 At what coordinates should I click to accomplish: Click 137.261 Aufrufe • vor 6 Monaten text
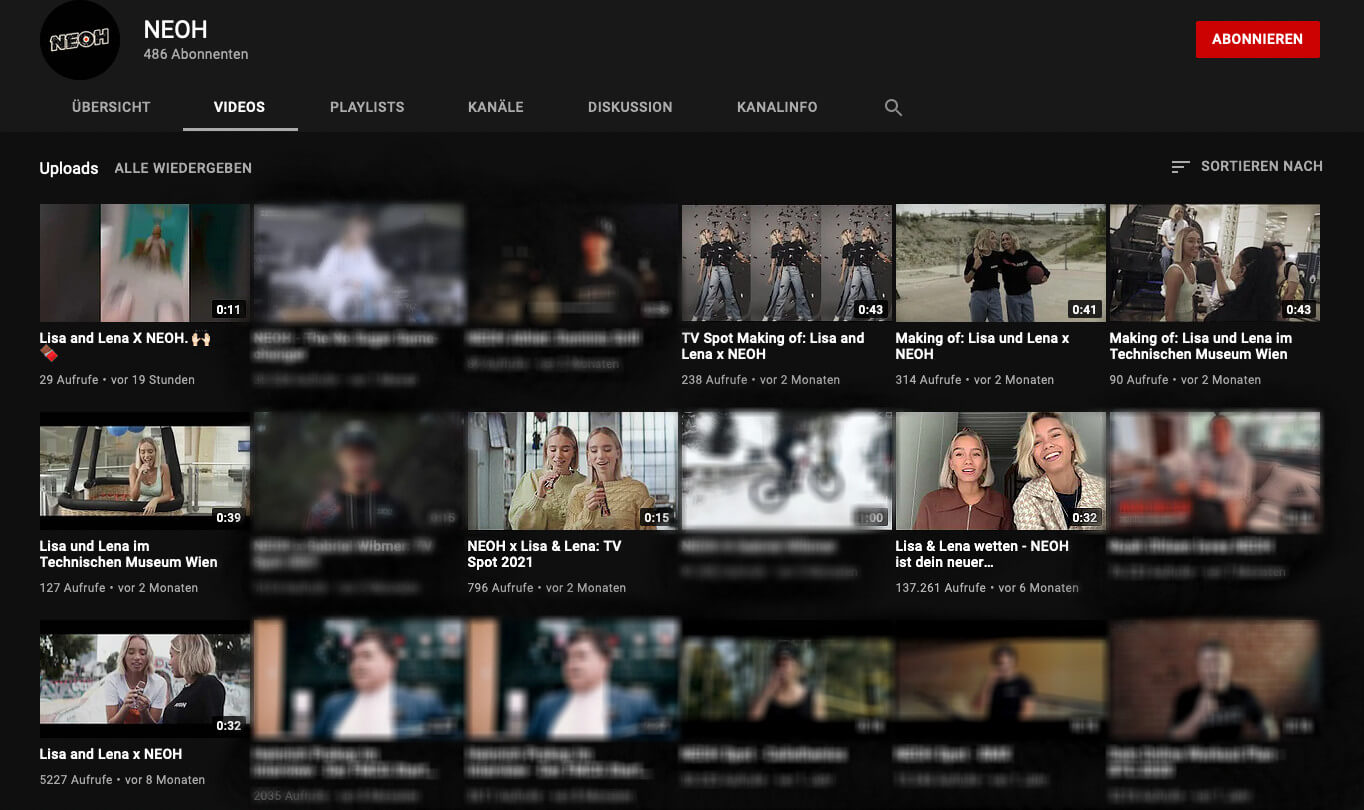coord(987,588)
